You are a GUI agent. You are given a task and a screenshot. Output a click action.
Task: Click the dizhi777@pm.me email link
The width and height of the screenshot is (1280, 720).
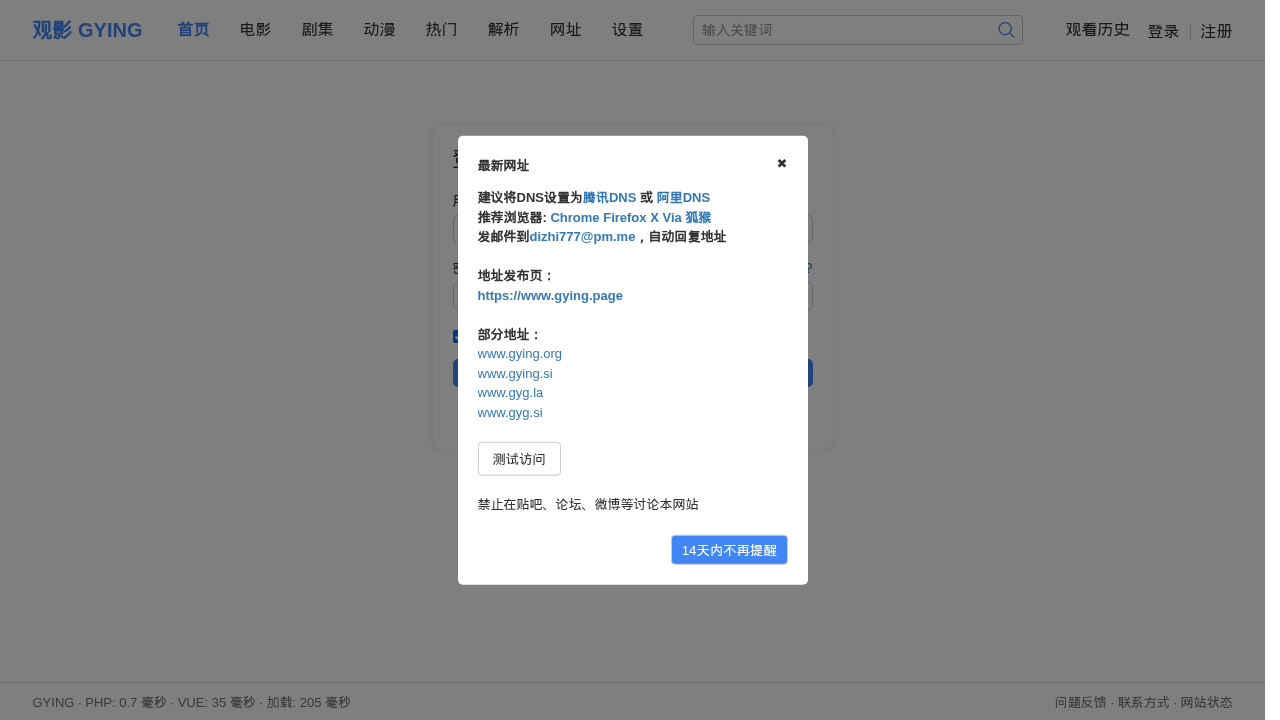click(x=582, y=237)
